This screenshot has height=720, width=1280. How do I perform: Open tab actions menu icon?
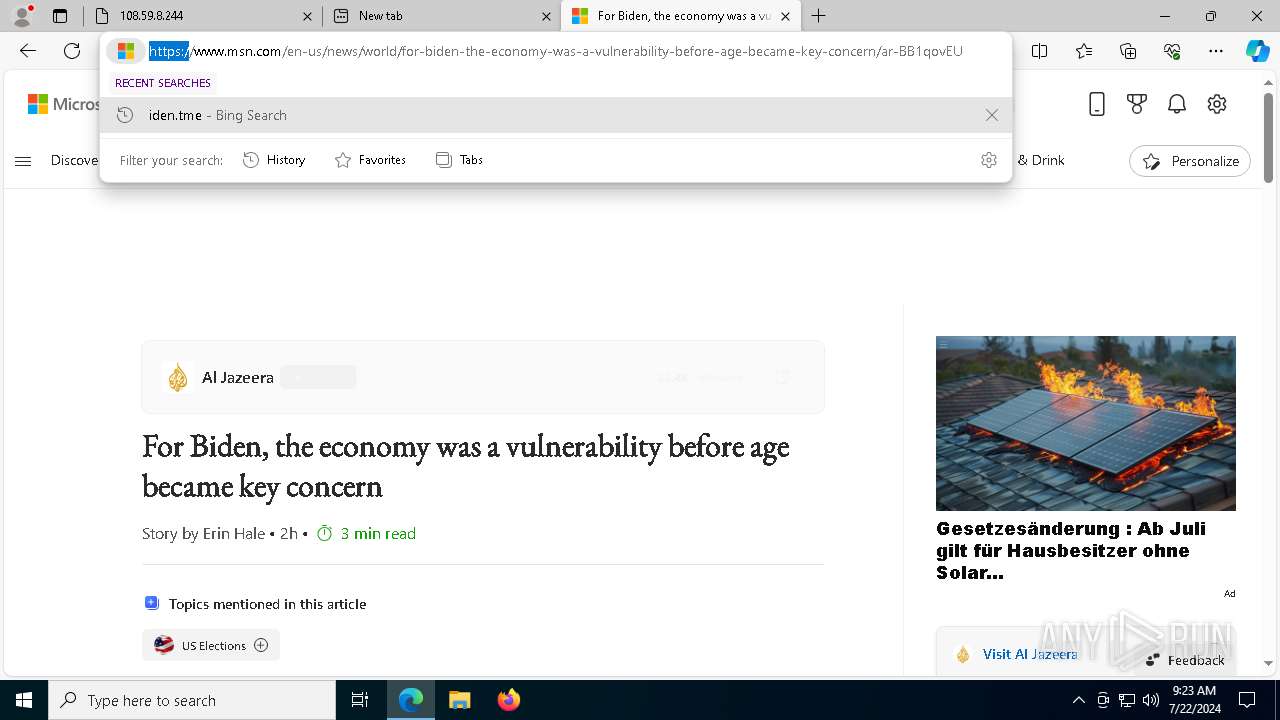pyautogui.click(x=60, y=16)
